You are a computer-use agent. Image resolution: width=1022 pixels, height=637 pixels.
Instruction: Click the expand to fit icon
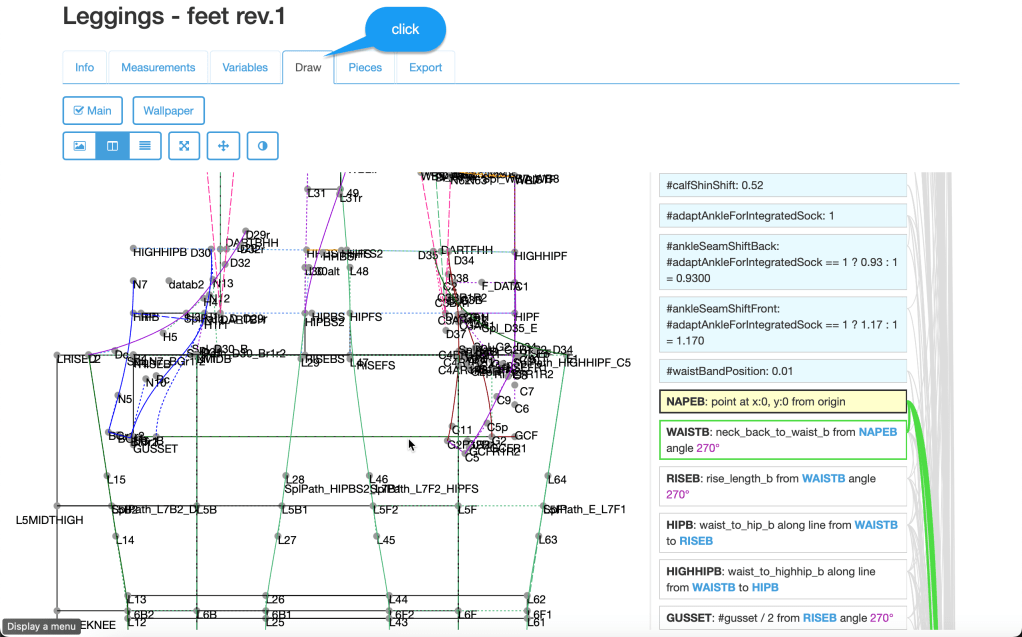coord(184,146)
